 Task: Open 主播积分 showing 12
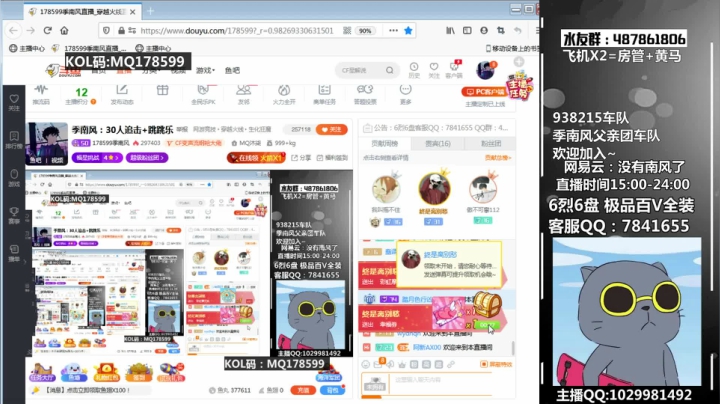point(81,95)
